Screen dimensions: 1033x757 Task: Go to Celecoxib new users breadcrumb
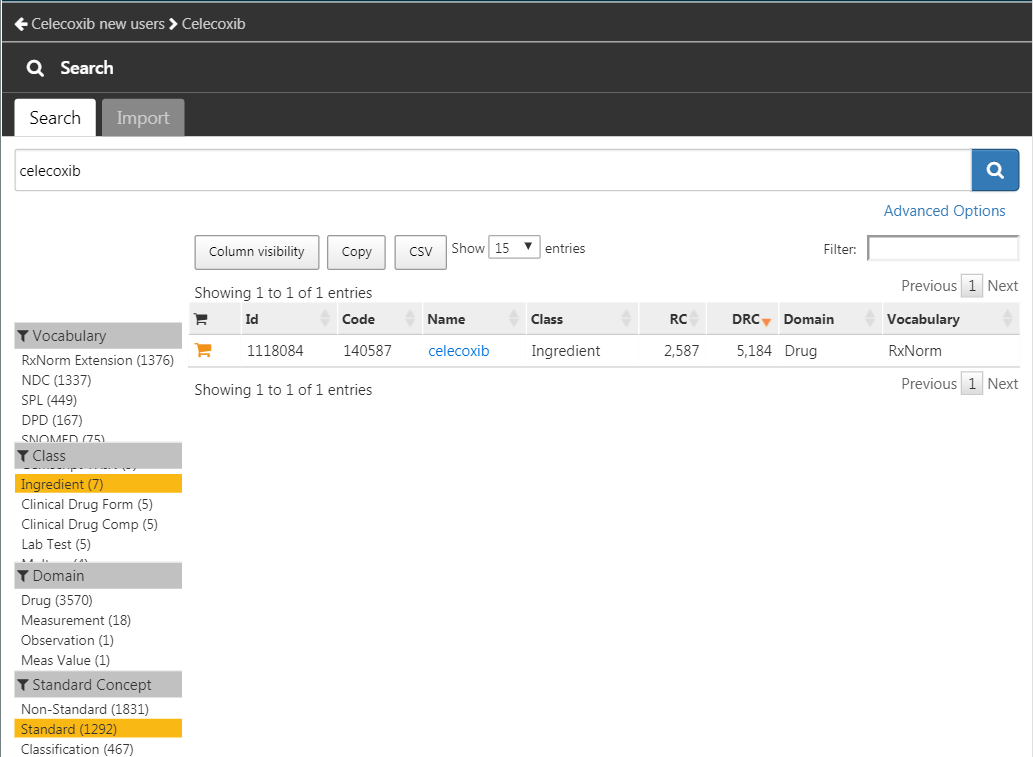click(x=98, y=24)
